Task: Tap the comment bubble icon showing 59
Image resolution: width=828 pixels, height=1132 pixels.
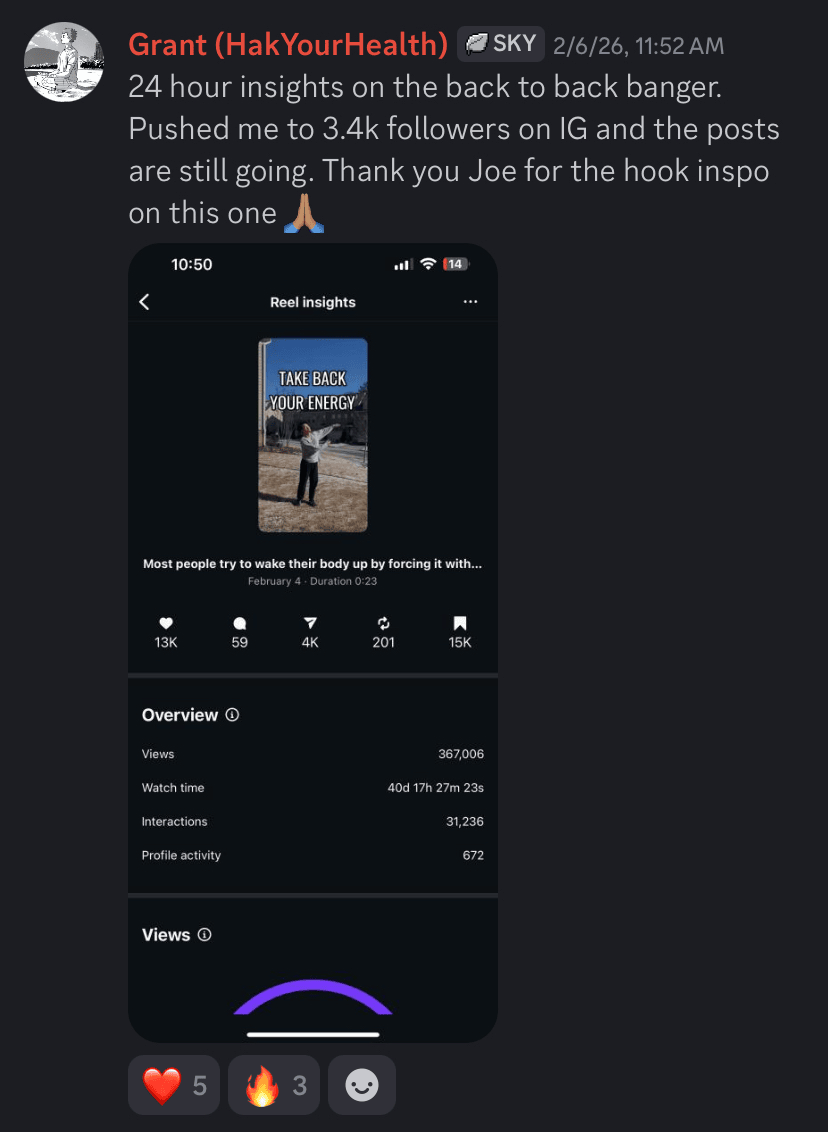Action: point(240,623)
